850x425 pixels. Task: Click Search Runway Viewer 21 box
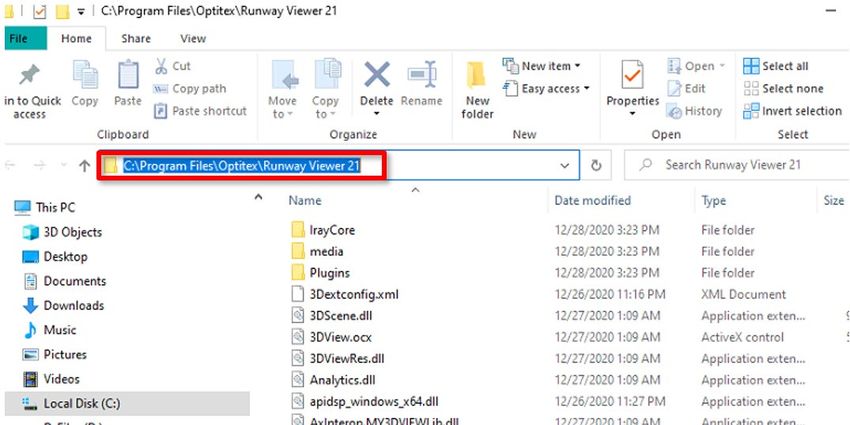pyautogui.click(x=737, y=165)
